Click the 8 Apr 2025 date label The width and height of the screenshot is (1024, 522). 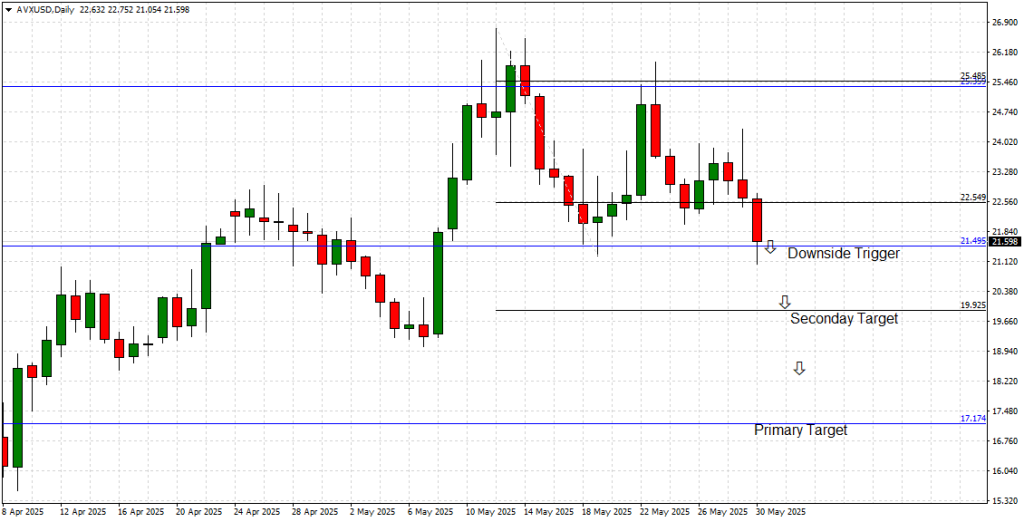23,512
